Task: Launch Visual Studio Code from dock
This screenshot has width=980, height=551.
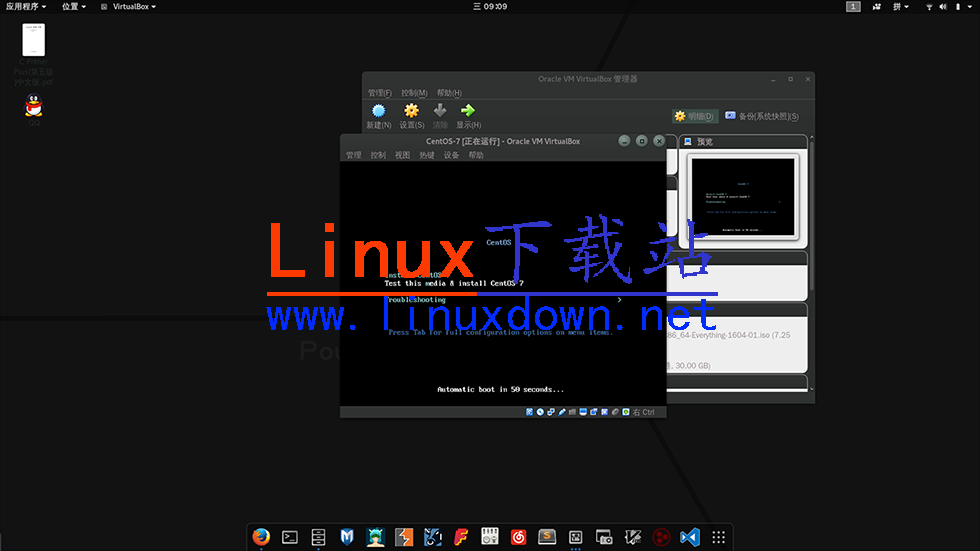Action: tap(690, 537)
